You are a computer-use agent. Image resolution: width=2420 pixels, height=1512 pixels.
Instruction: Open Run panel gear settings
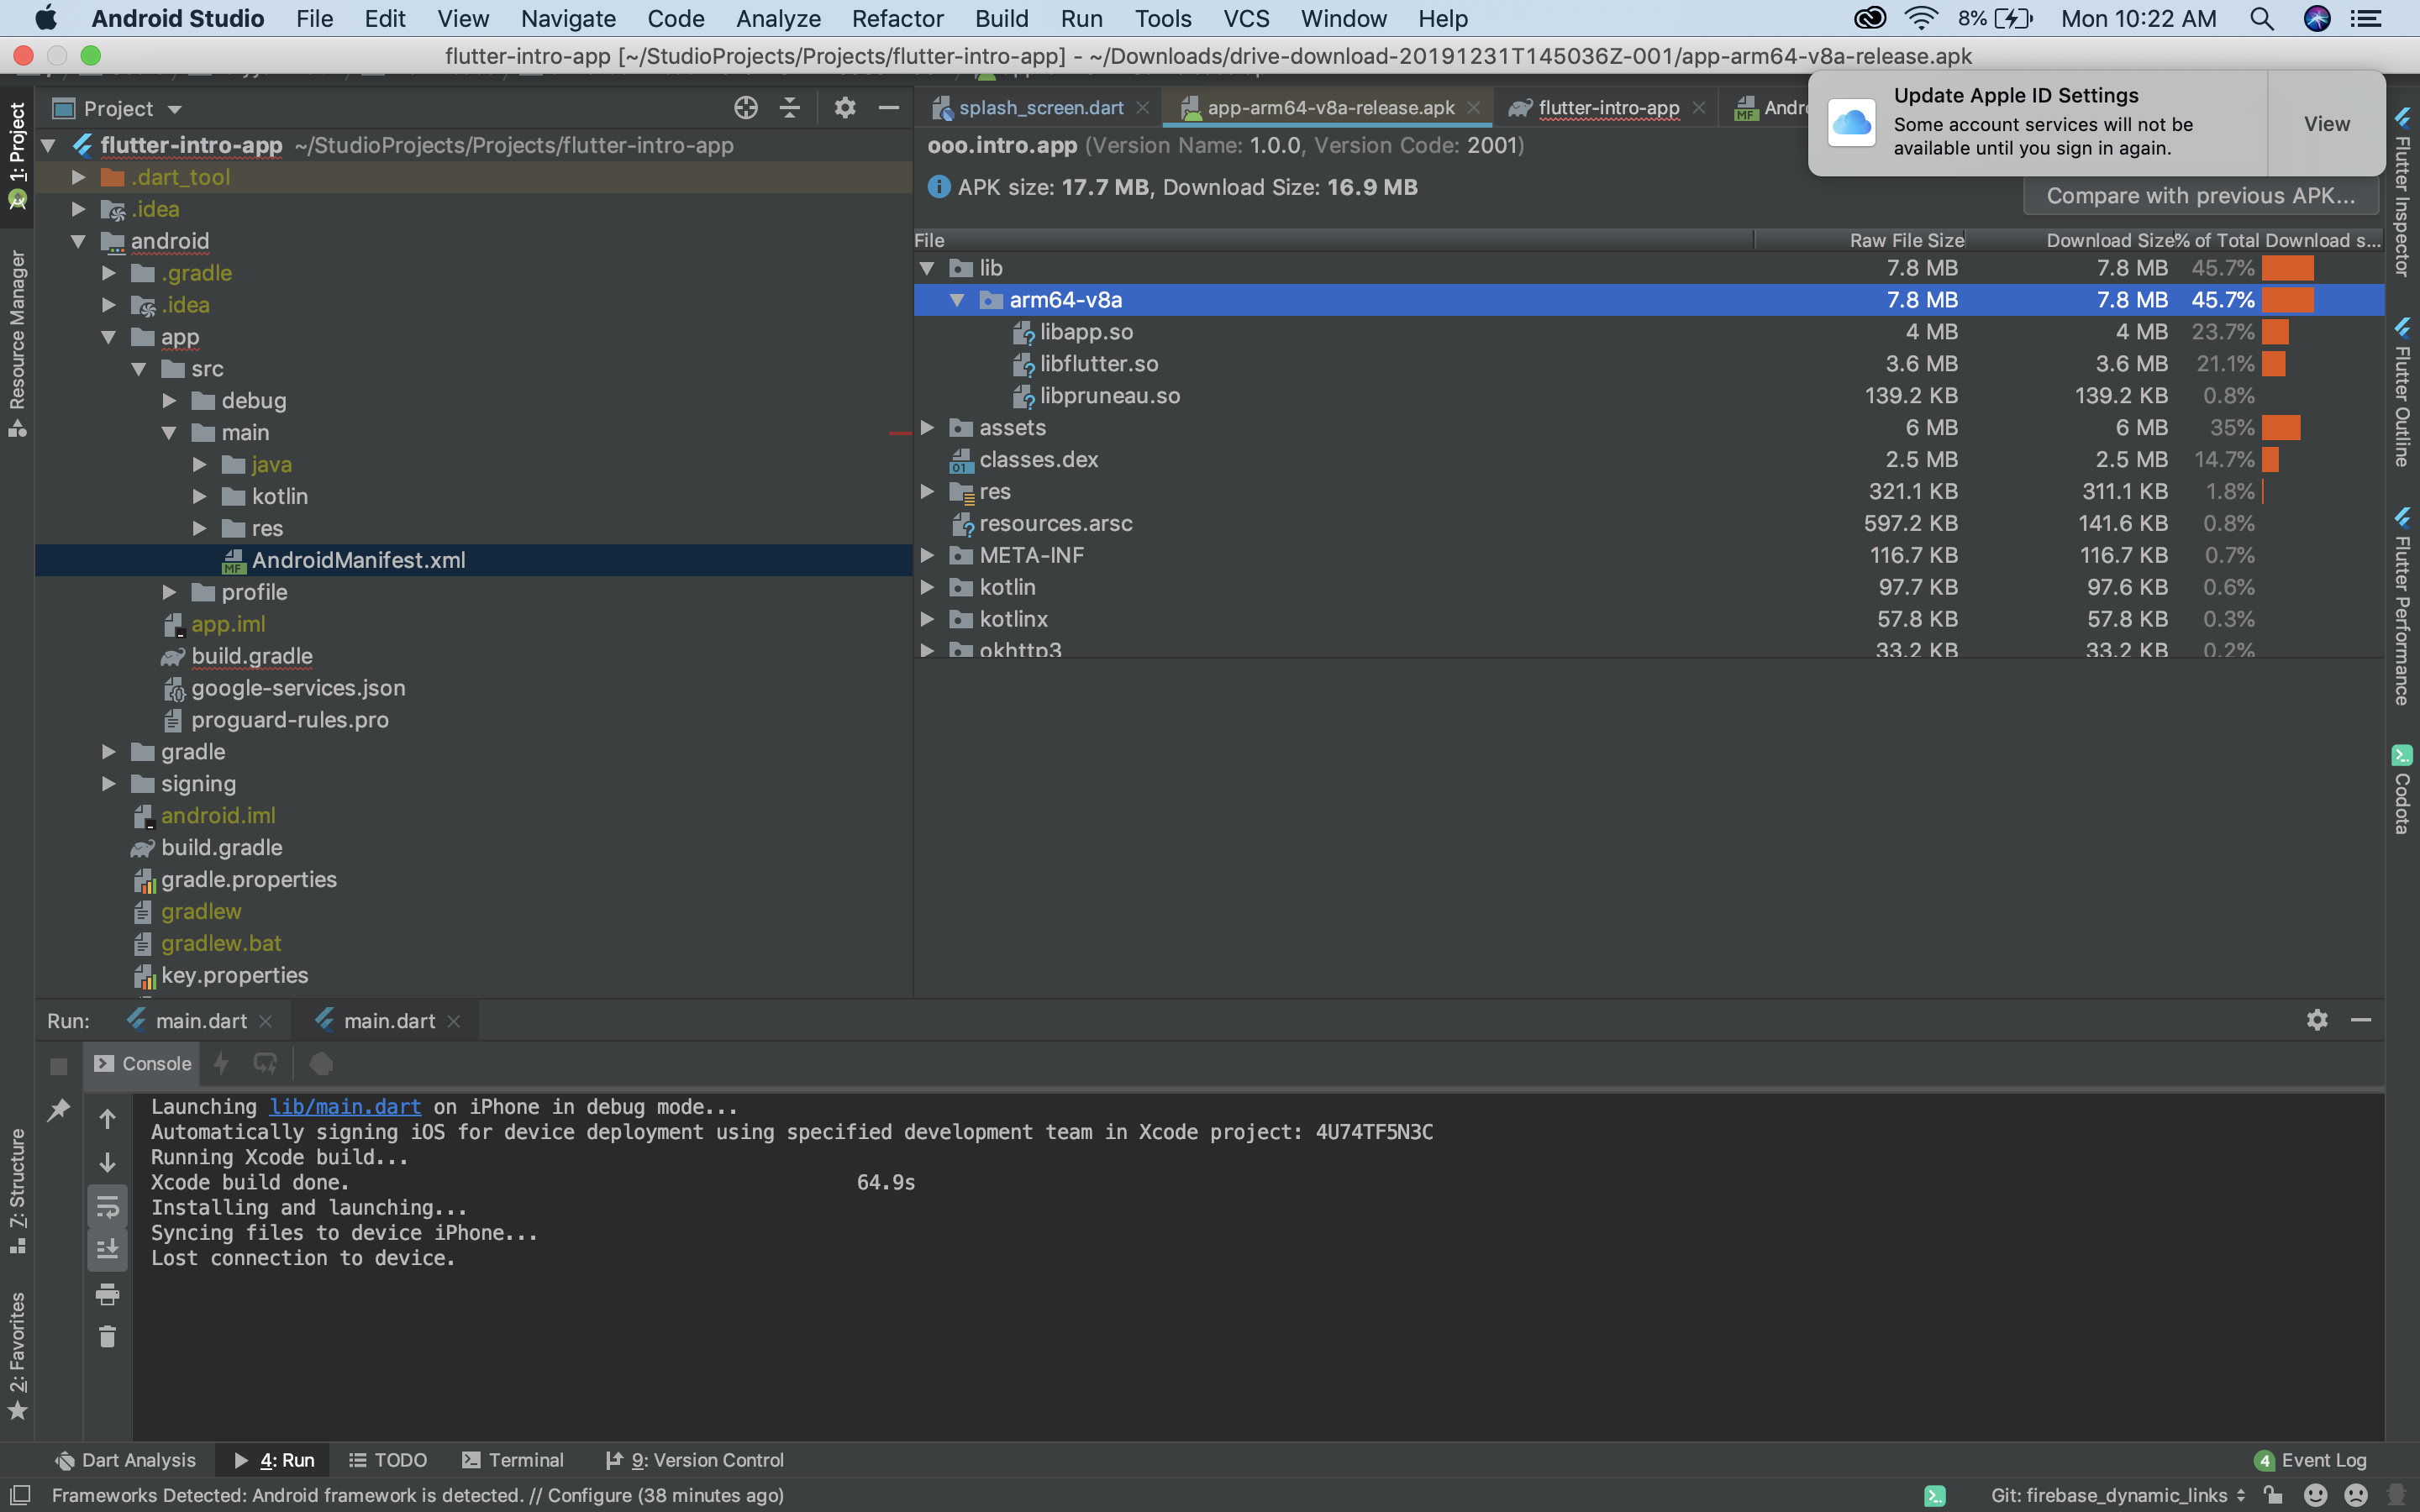pos(2317,1020)
